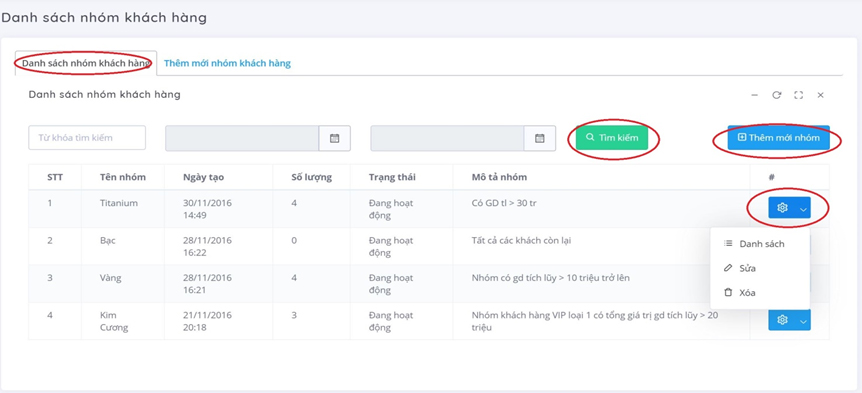Focus the 'Từ khóa tìm kiếm' search field
862x393 pixels.
(x=87, y=137)
